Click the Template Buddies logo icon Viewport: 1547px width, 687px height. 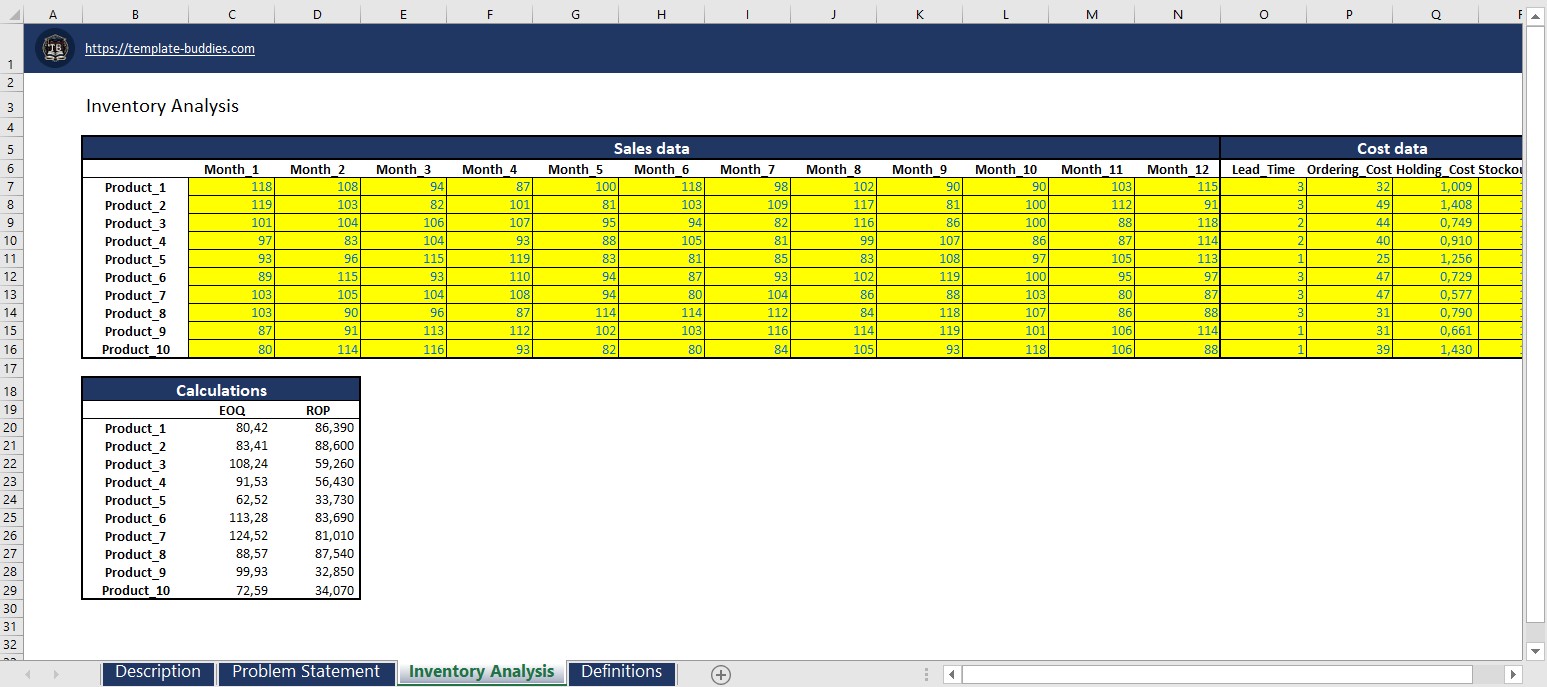[x=55, y=47]
